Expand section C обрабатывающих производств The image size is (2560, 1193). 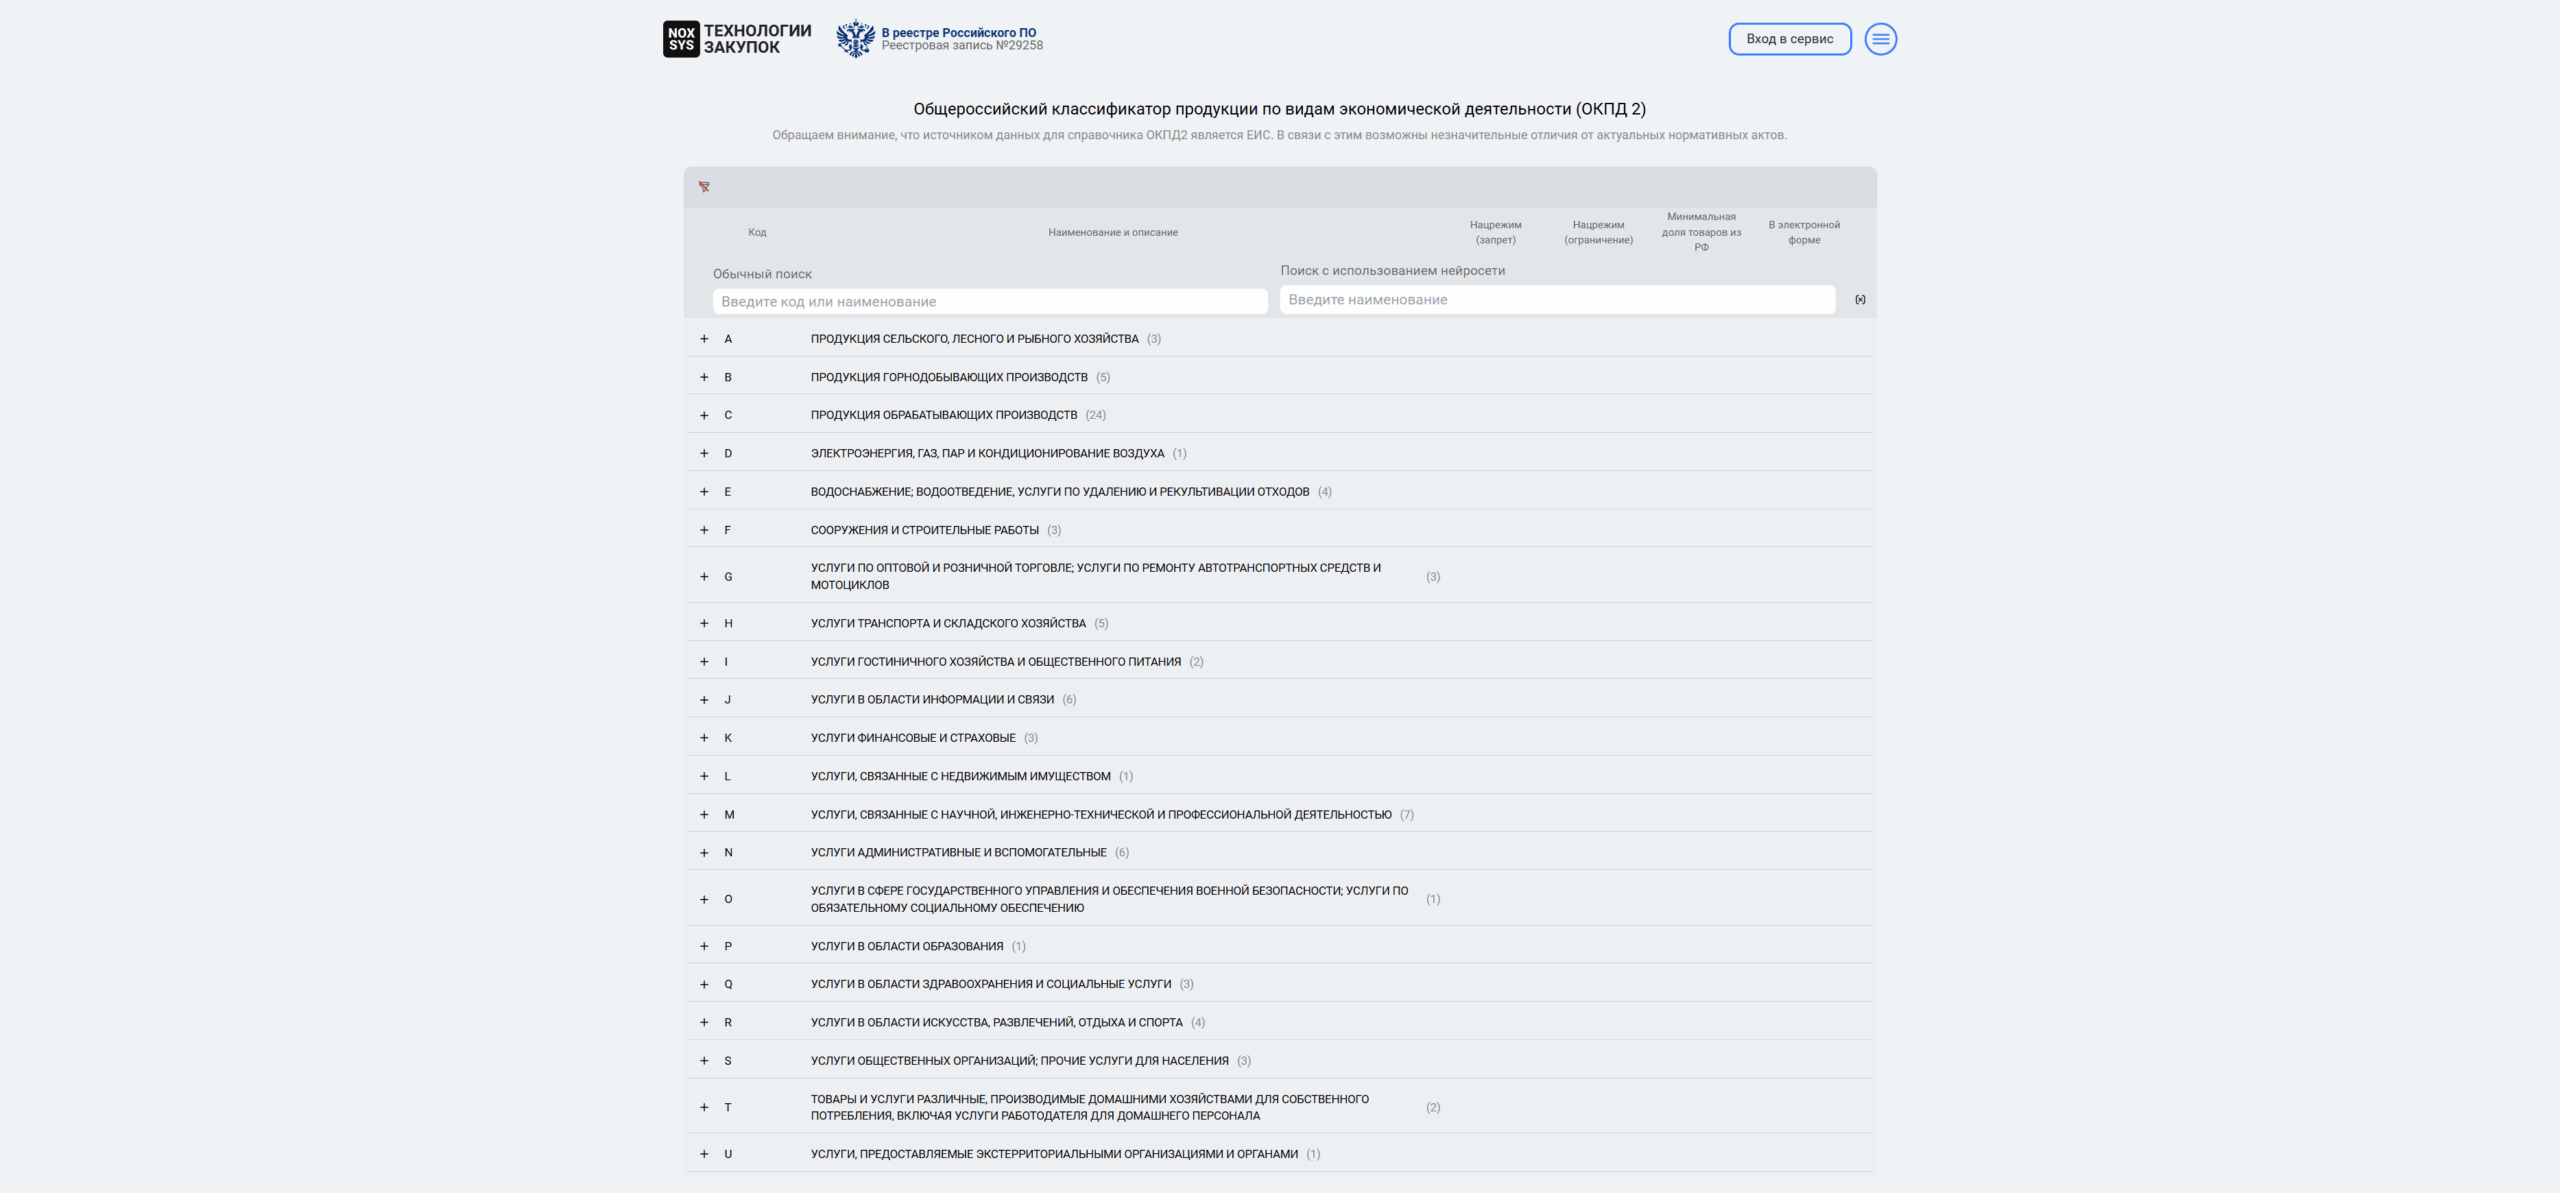tap(704, 415)
